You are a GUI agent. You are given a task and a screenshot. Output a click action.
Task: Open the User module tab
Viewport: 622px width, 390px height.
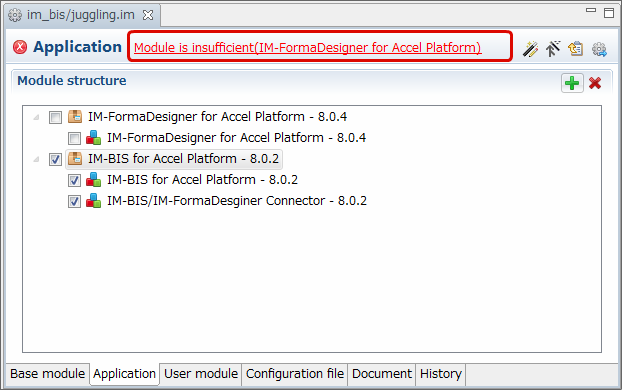pyautogui.click(x=201, y=374)
